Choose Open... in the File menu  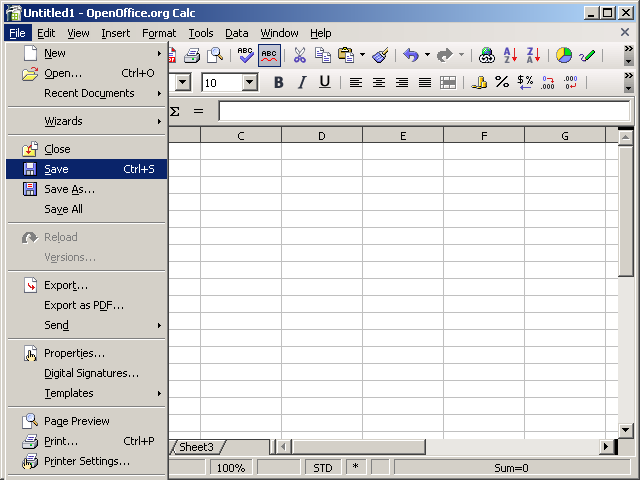[87, 73]
